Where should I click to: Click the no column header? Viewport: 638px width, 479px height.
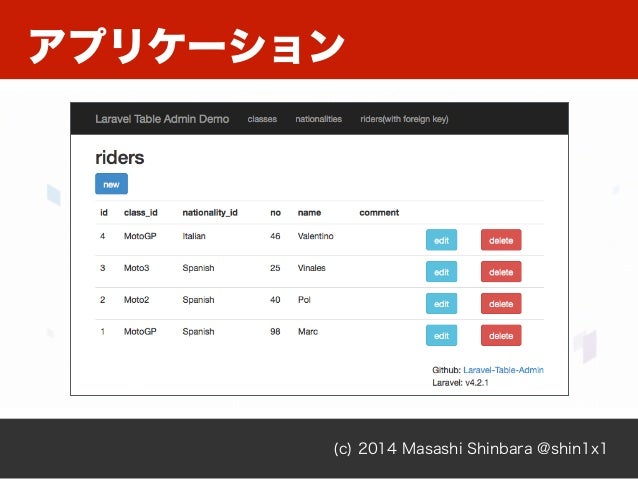275,213
